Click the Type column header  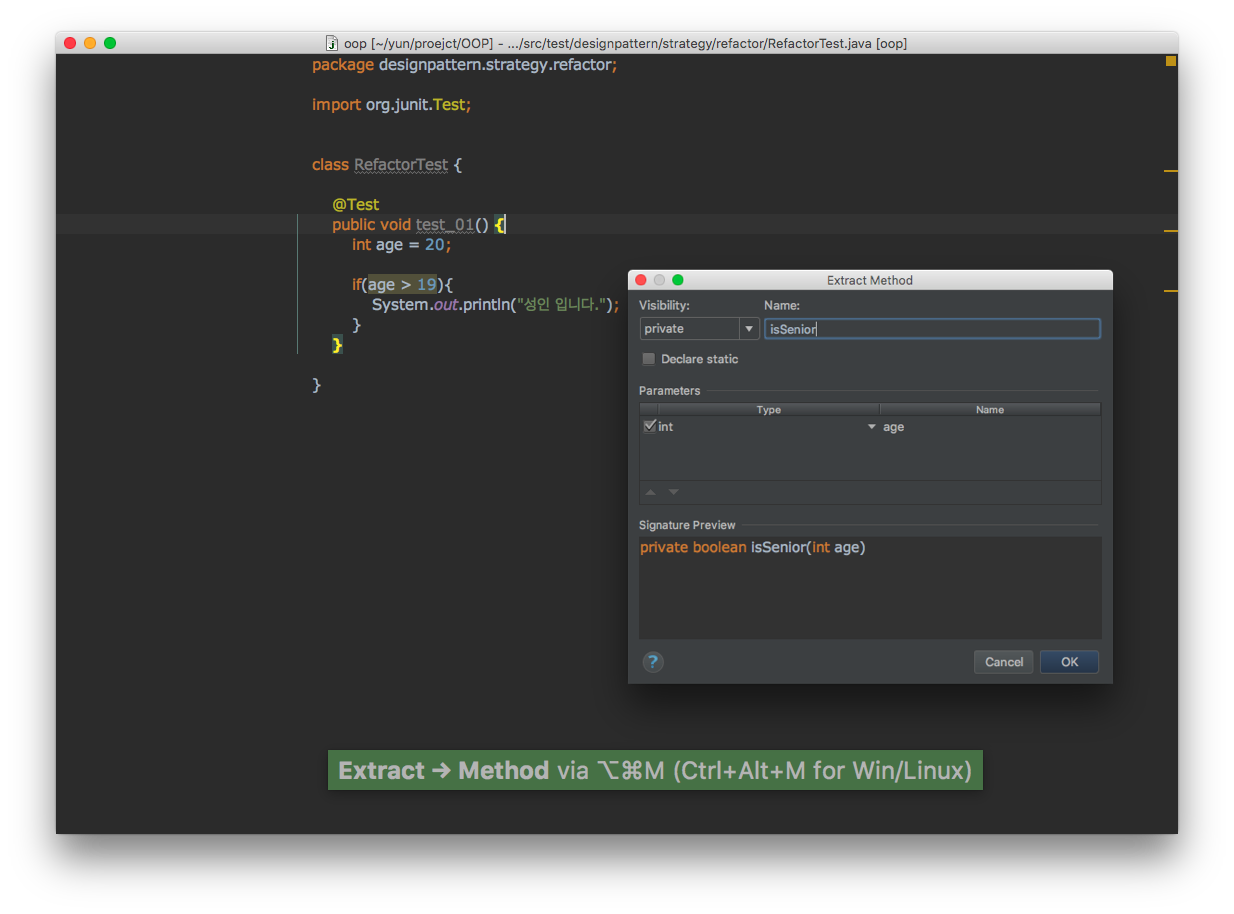tap(768, 409)
